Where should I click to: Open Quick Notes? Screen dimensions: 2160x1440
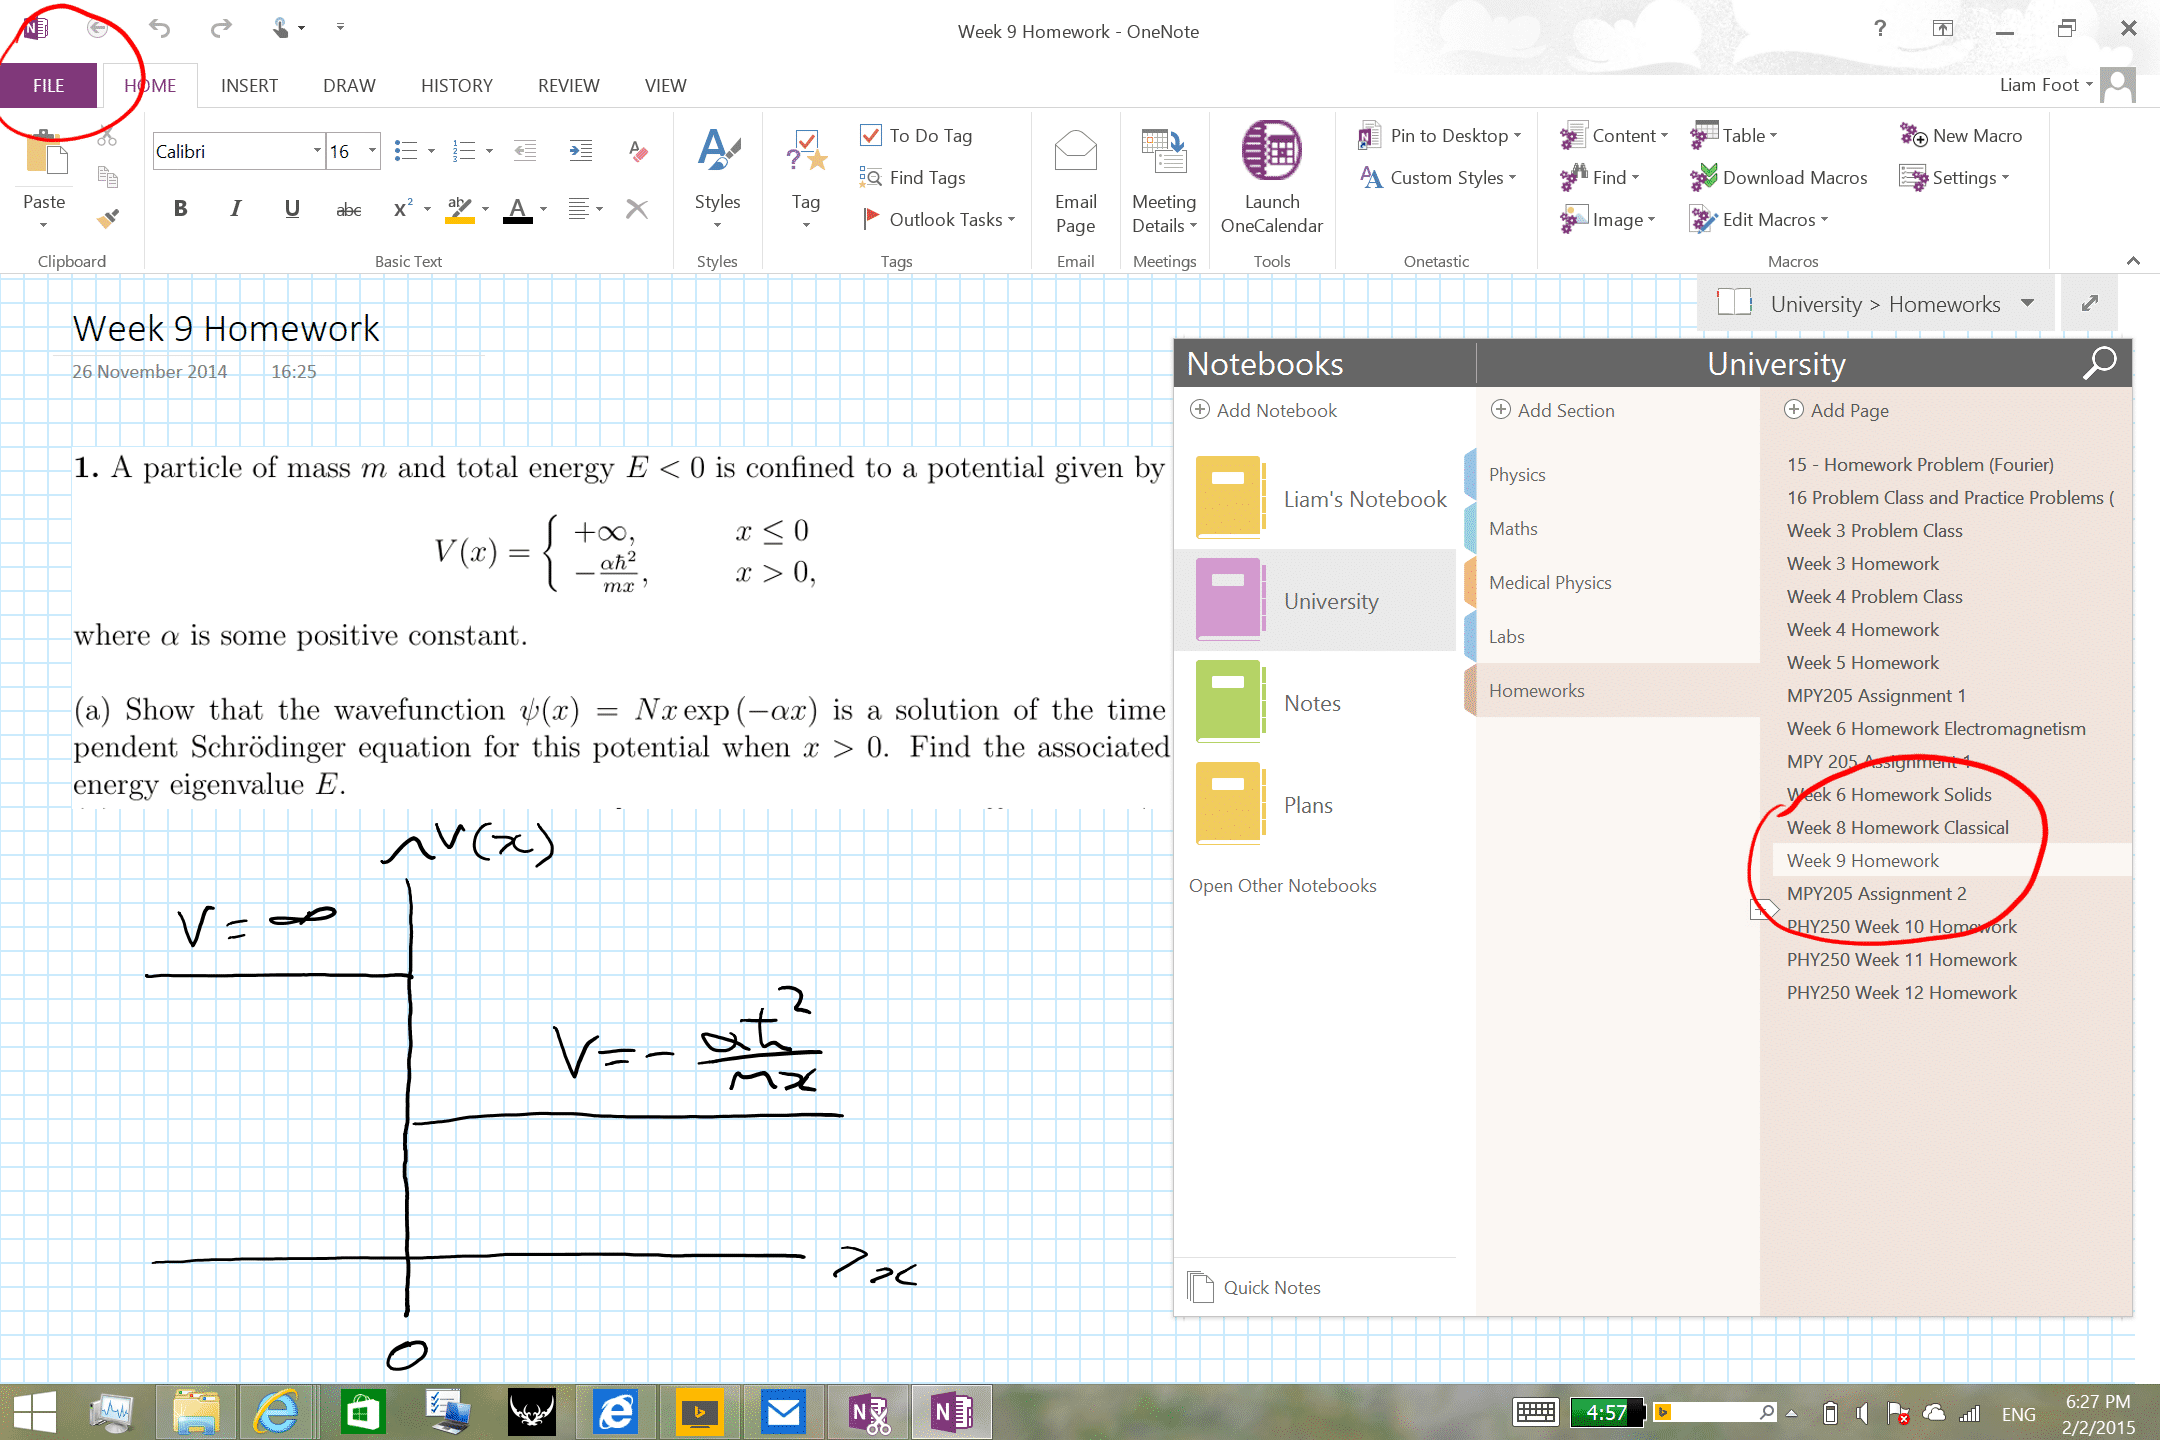pos(1256,1288)
